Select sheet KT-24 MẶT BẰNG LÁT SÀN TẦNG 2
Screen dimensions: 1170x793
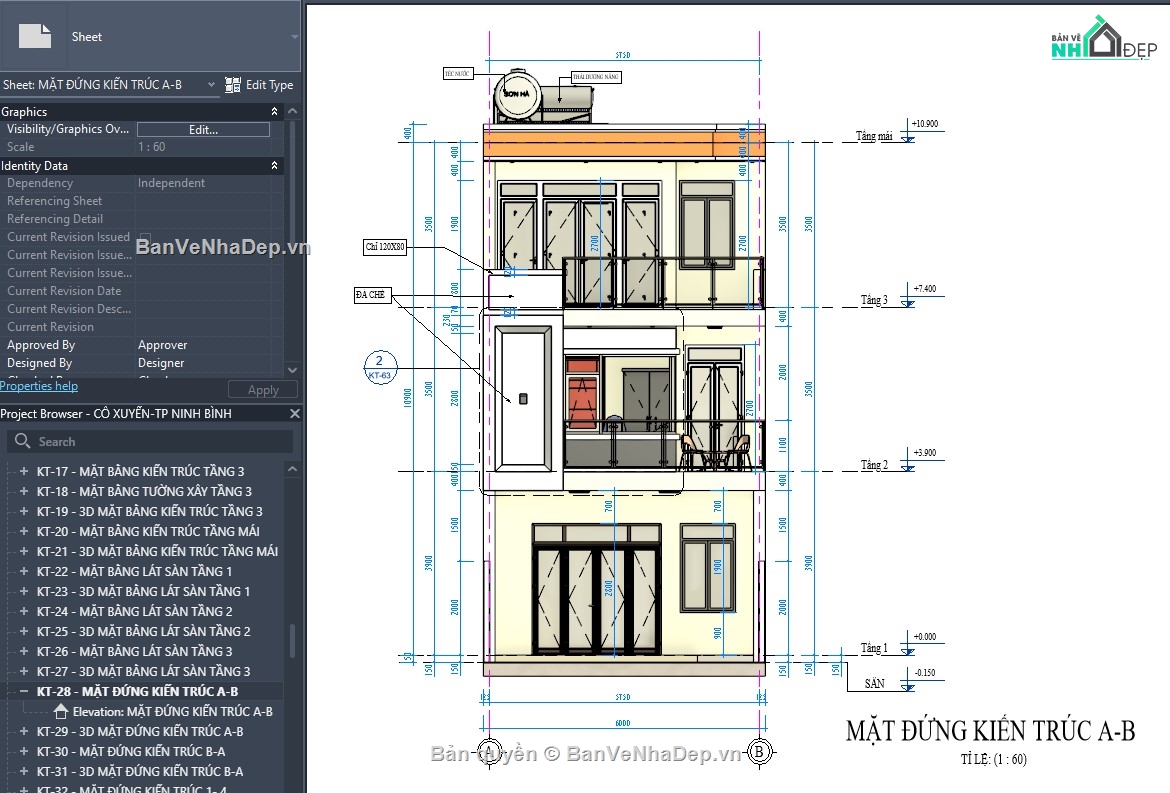click(134, 611)
